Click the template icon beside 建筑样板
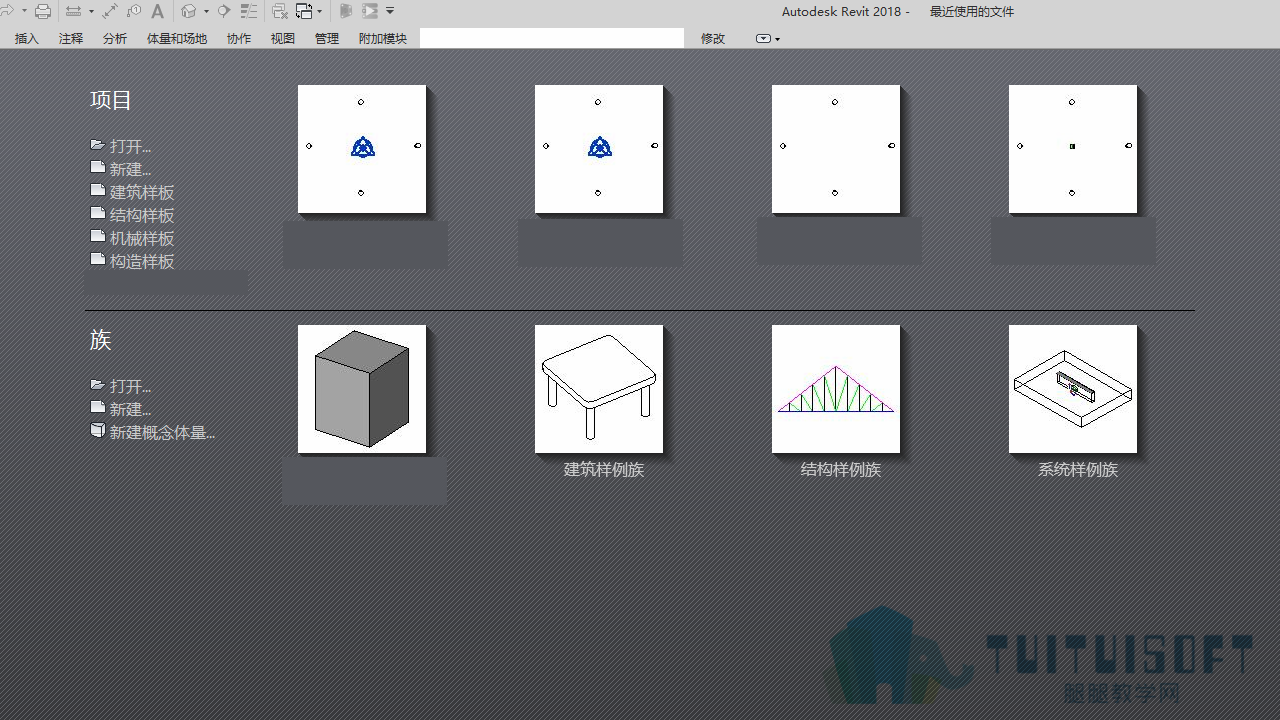The height and width of the screenshot is (720, 1280). tap(97, 191)
